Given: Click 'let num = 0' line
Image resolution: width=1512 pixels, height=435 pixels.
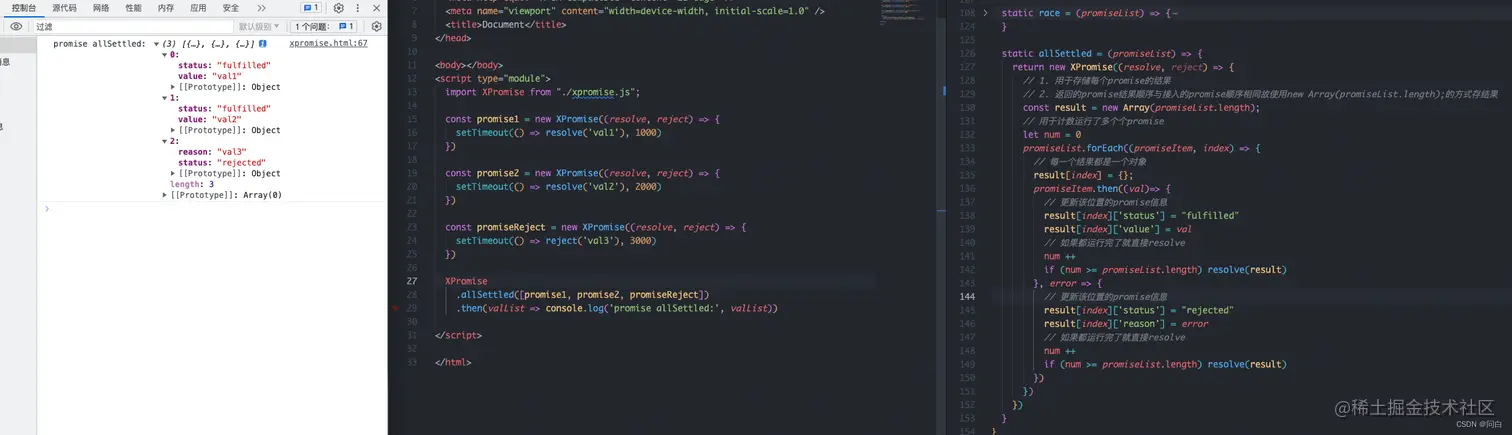Looking at the screenshot, I should point(1051,134).
